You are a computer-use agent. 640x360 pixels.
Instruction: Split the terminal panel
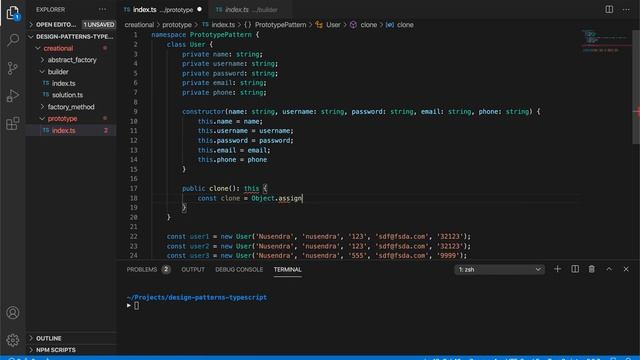coord(575,269)
